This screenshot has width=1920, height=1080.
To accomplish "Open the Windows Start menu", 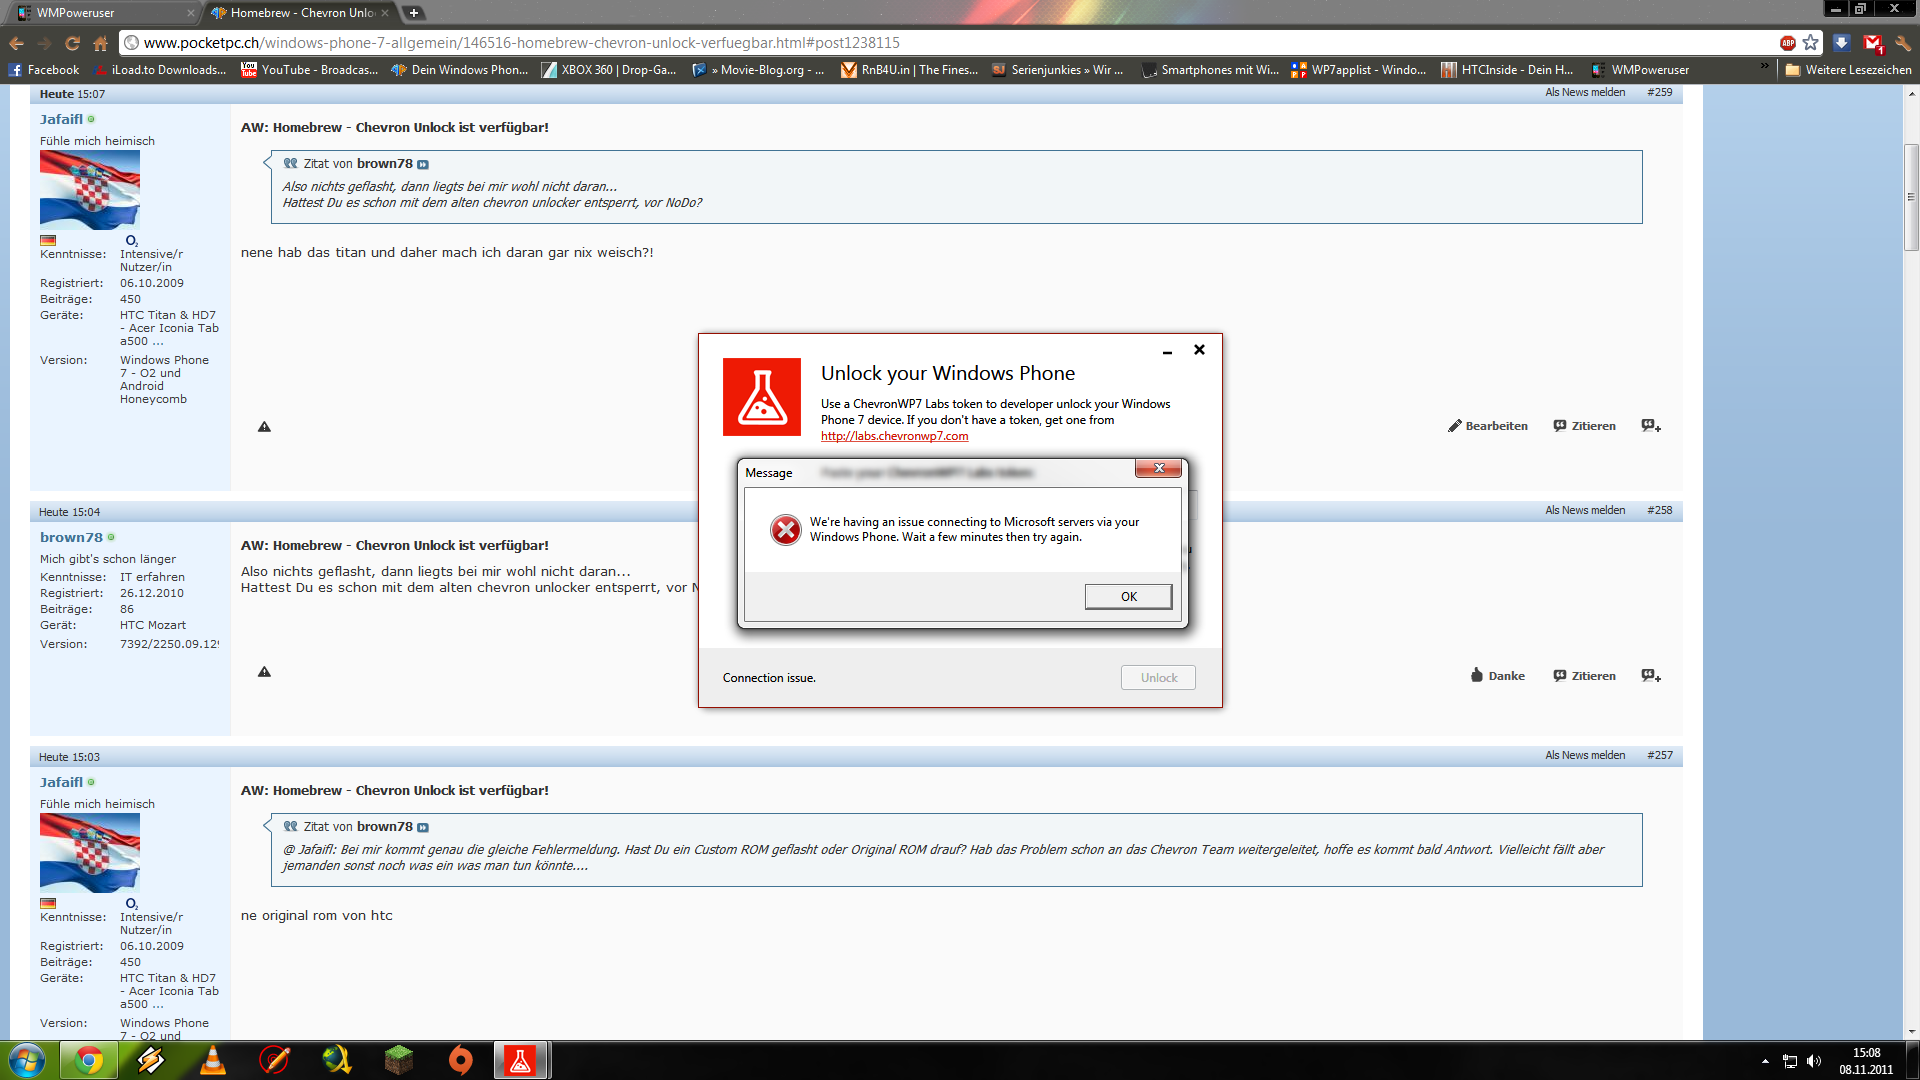I will click(27, 1060).
